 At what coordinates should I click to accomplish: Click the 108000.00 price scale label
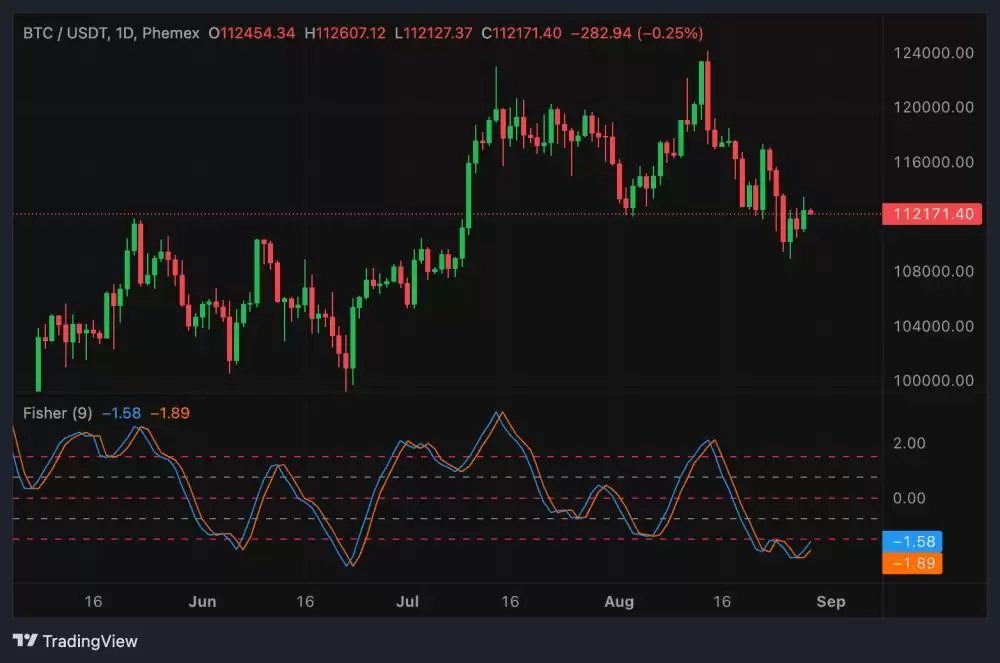pos(933,271)
